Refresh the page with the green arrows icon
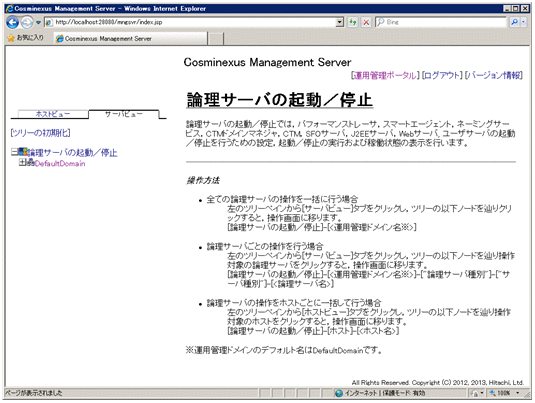The width and height of the screenshot is (535, 403). click(352, 22)
